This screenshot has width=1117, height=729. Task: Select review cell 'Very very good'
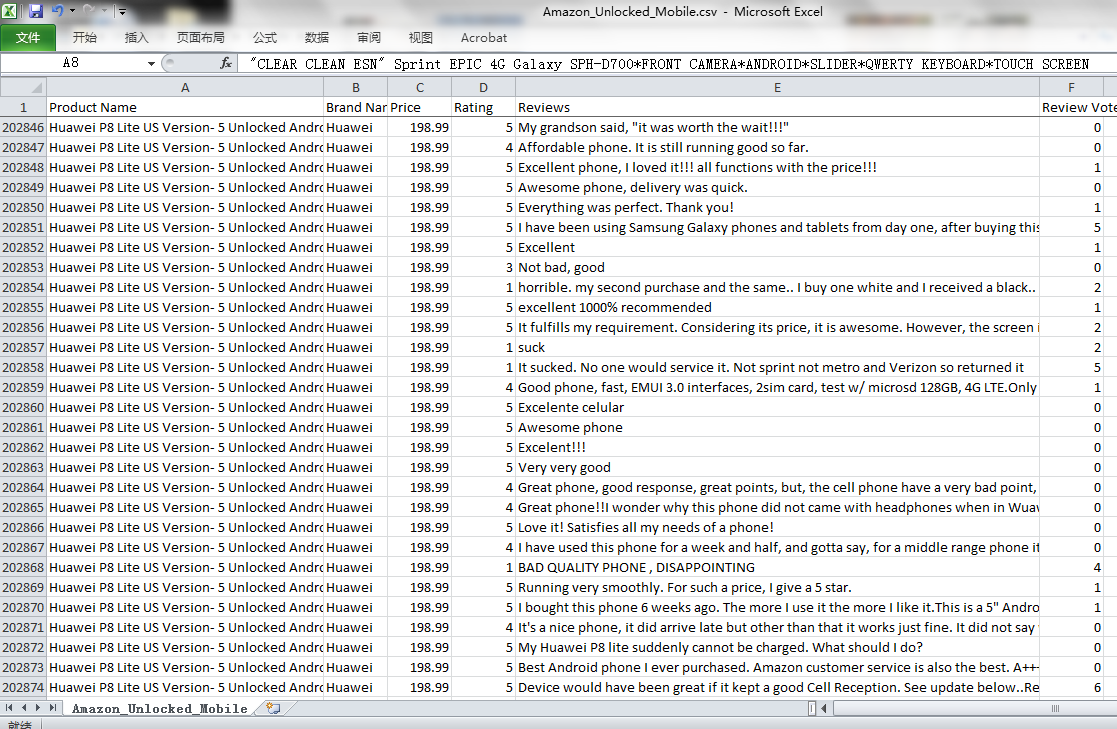(777, 467)
